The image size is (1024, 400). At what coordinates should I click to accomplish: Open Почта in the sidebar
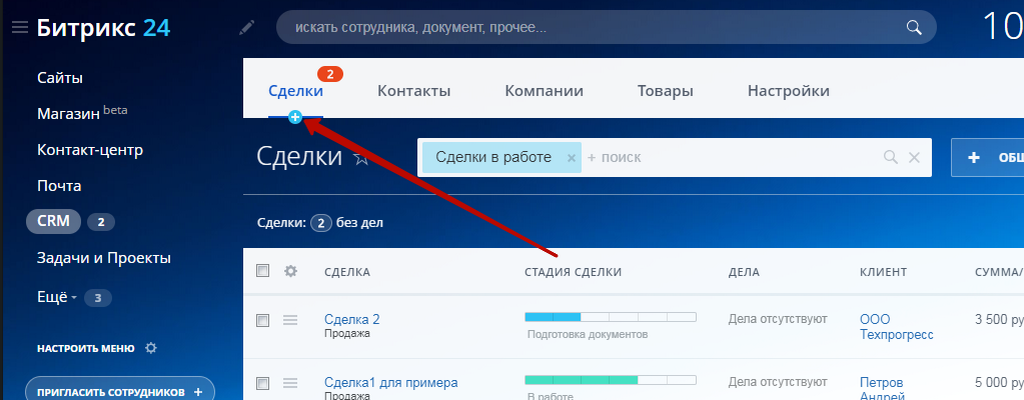click(x=59, y=186)
